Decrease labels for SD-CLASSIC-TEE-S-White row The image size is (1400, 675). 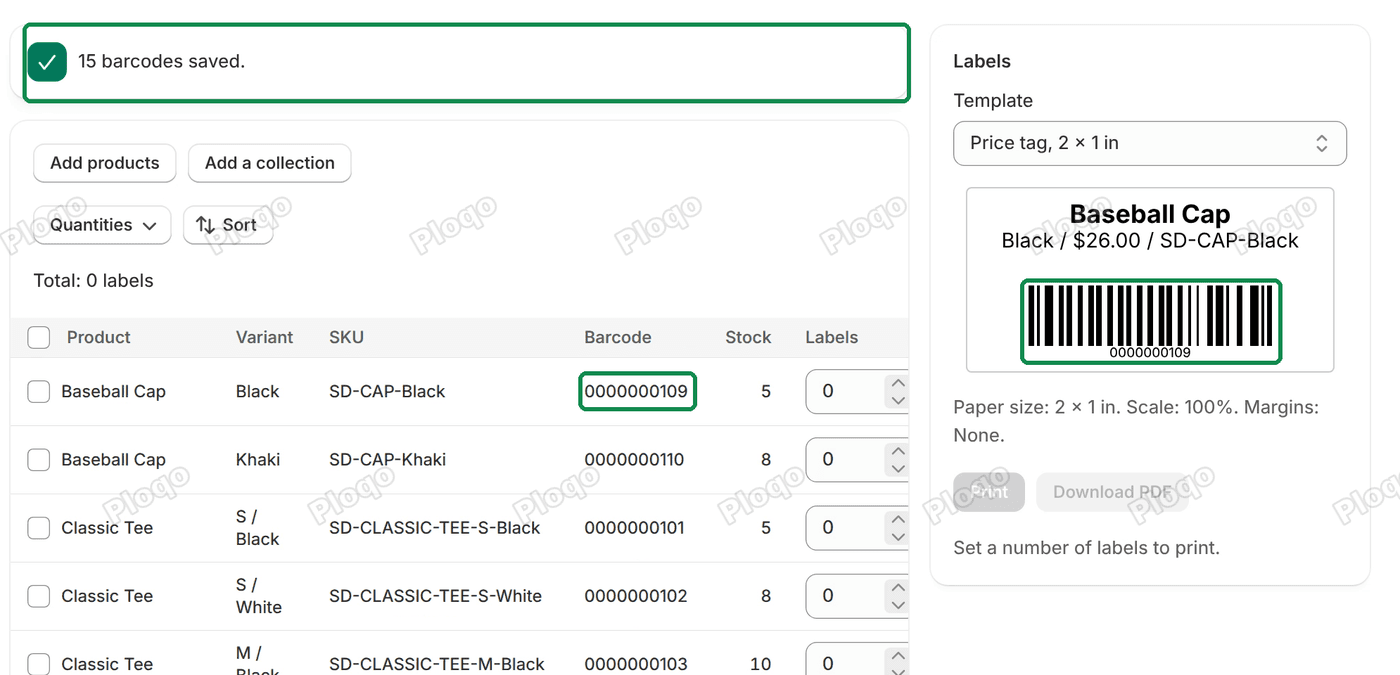897,605
